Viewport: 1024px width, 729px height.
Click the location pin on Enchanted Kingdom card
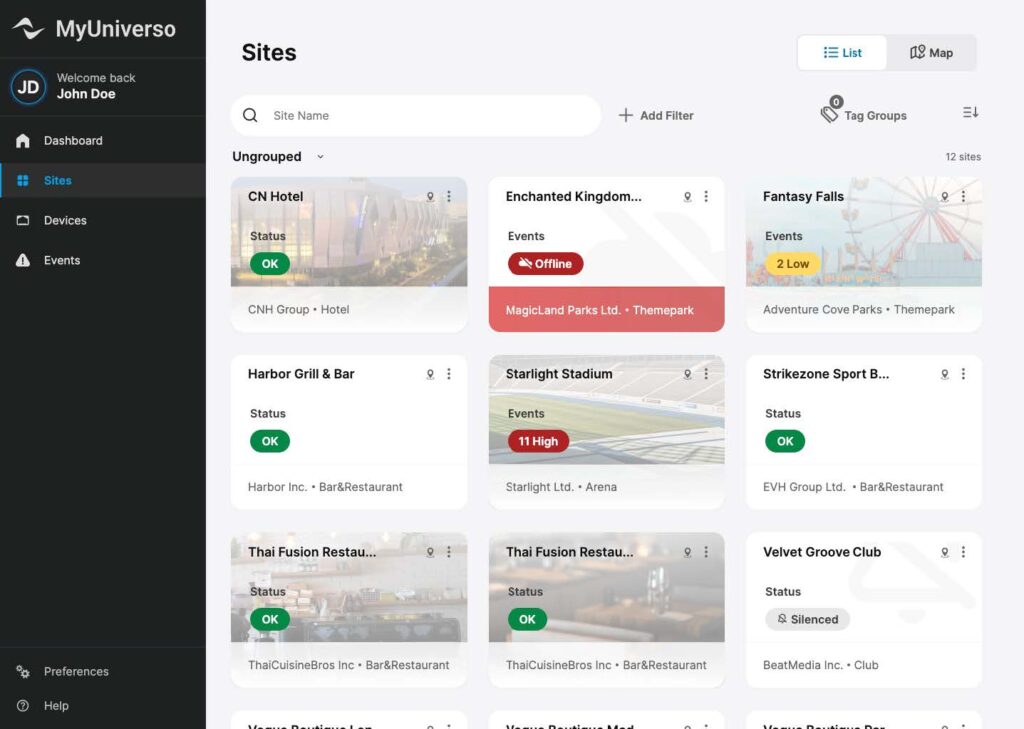click(x=688, y=197)
